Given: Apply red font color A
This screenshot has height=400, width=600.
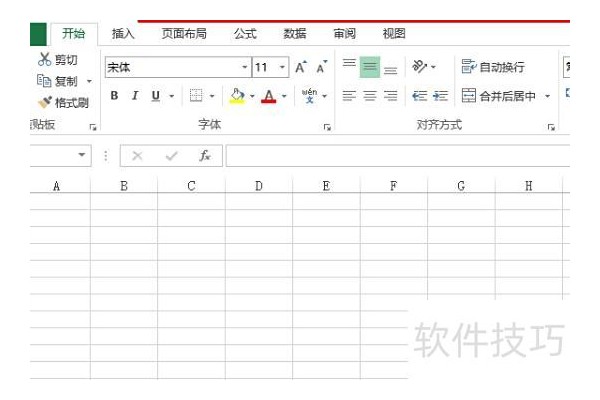Looking at the screenshot, I should [x=269, y=96].
